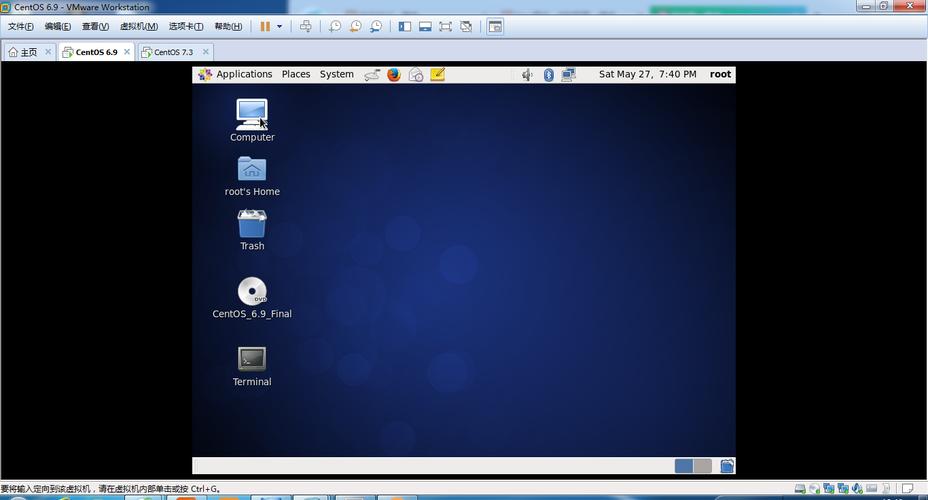Open the root user menu in panel

(x=720, y=75)
